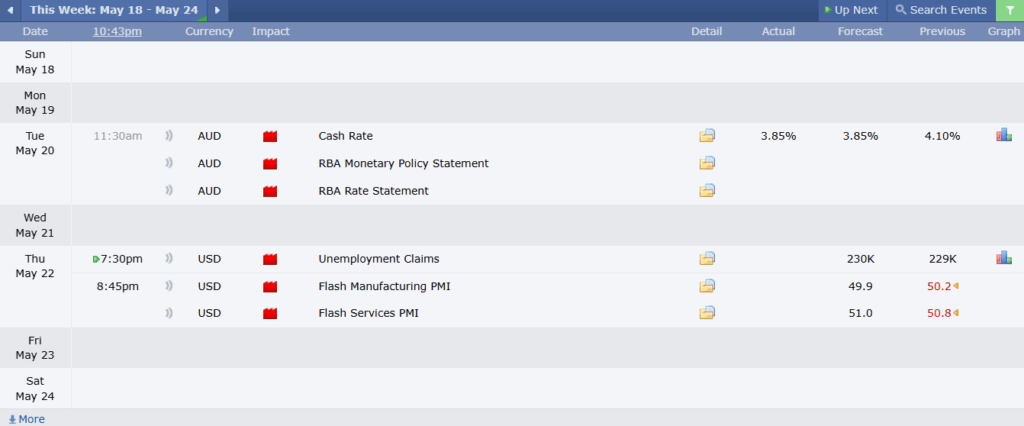Select This Week: May 18 - May 24 tab
This screenshot has height=426, width=1024.
[x=114, y=10]
